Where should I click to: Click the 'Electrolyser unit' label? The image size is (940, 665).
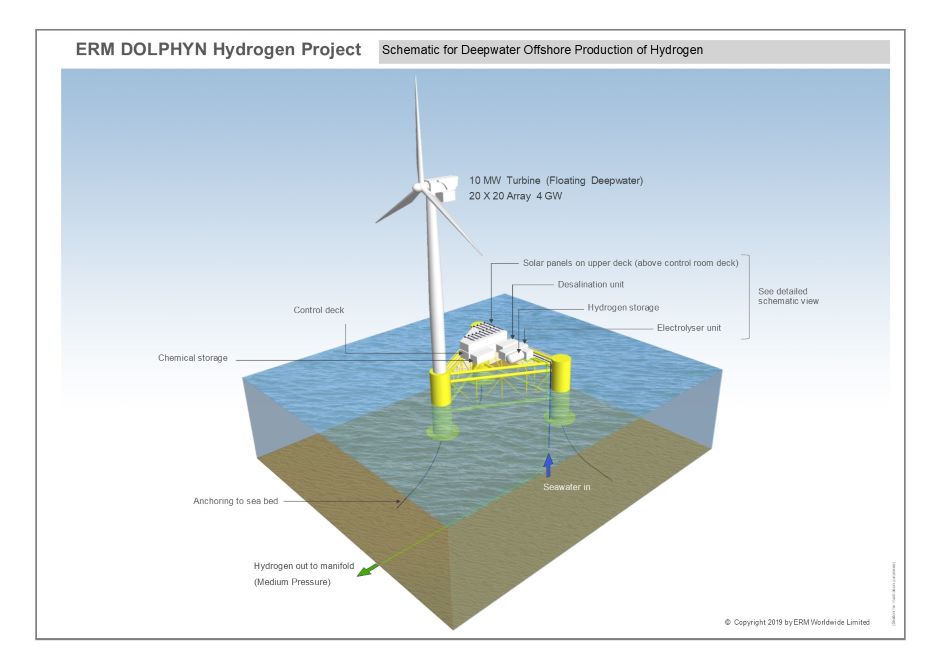point(689,327)
